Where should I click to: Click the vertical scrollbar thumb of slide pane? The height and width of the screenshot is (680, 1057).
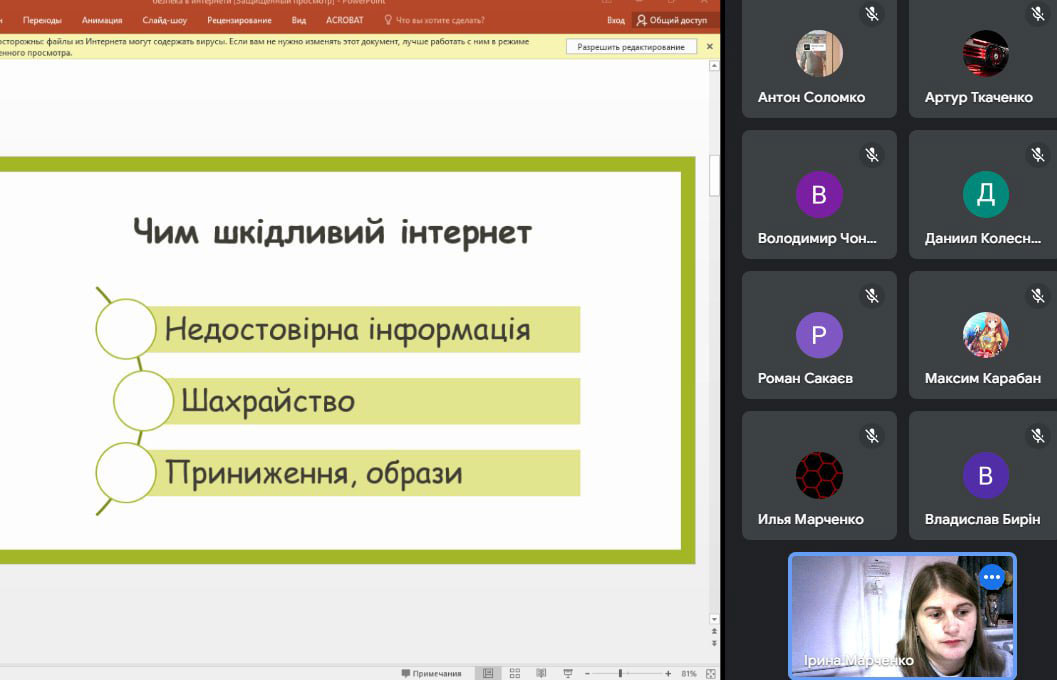tap(714, 175)
